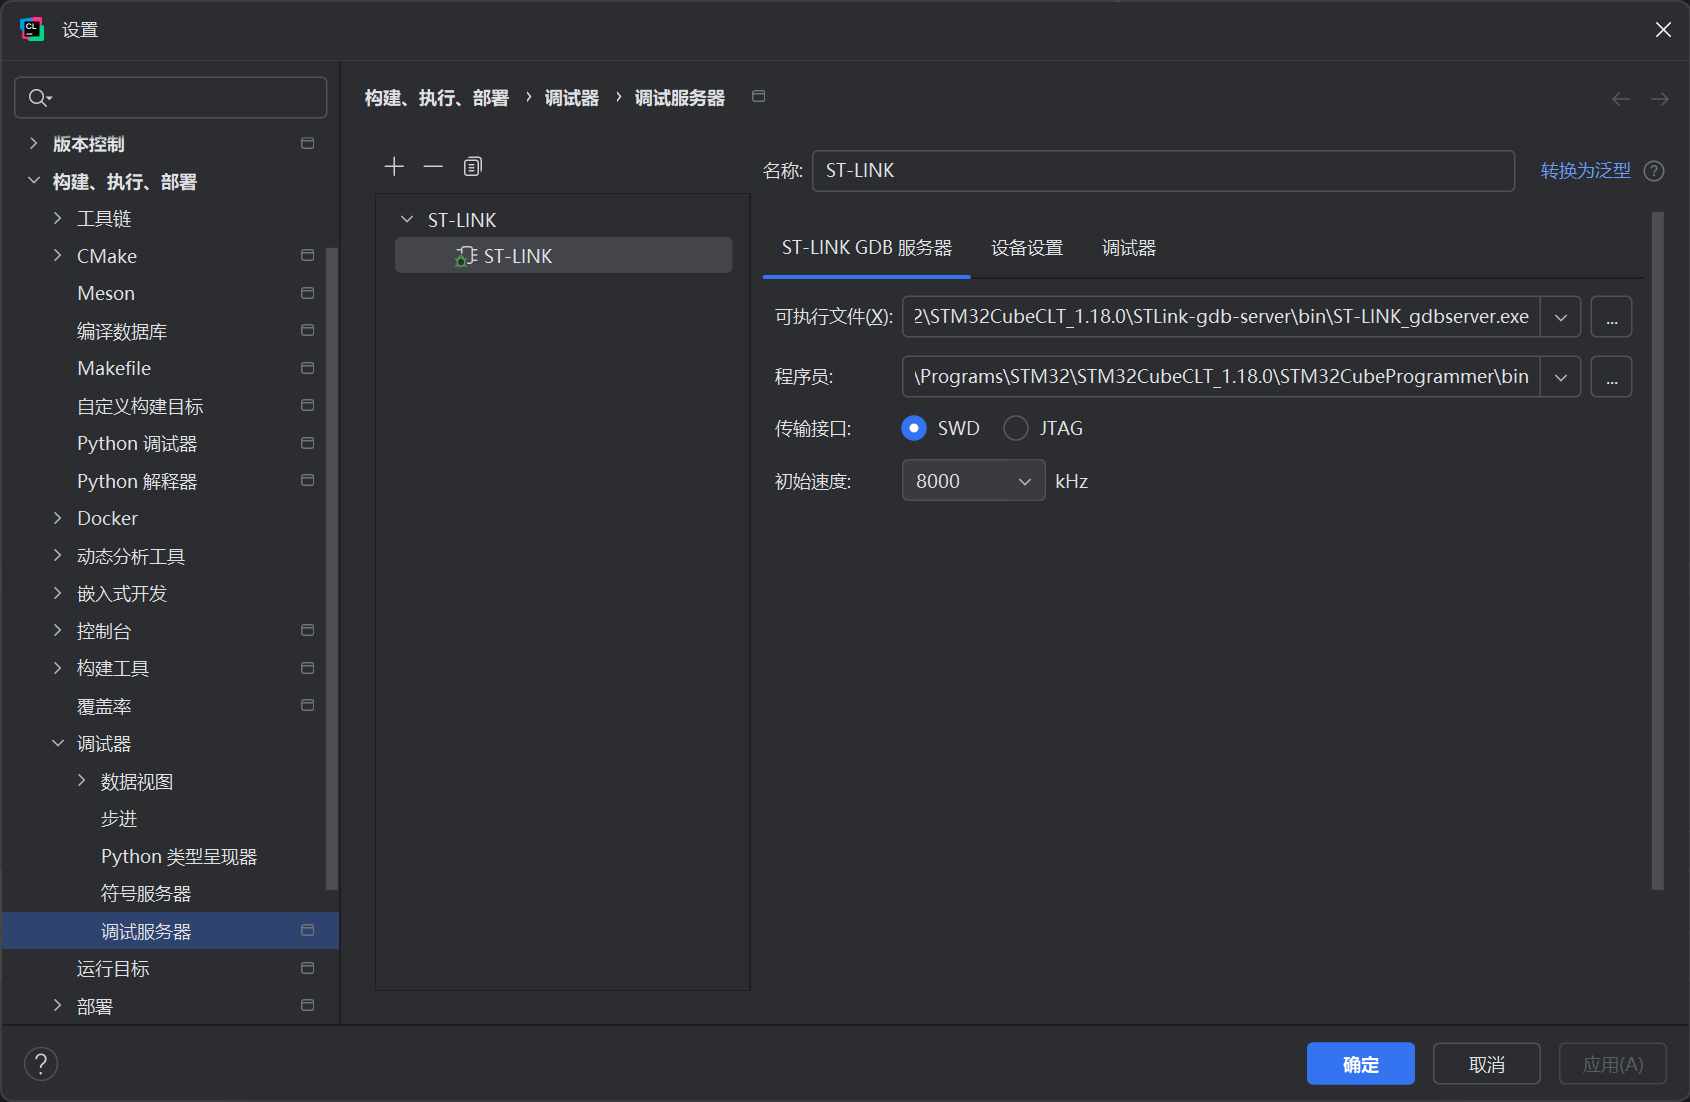The width and height of the screenshot is (1690, 1102).
Task: Navigate forward with the right arrow
Action: [x=1660, y=98]
